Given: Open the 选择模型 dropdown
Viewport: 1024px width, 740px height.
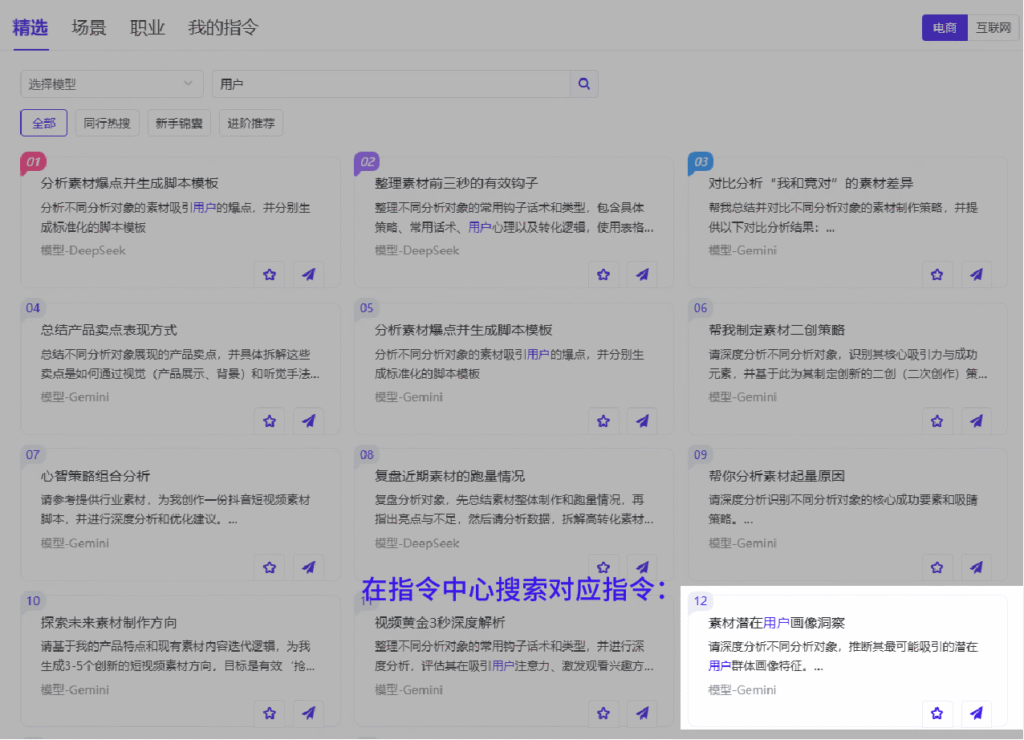Looking at the screenshot, I should pos(111,85).
